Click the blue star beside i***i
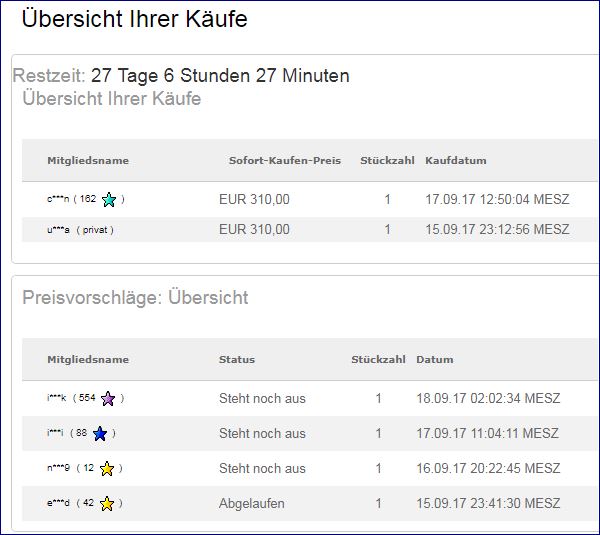This screenshot has width=600, height=535. pyautogui.click(x=101, y=434)
